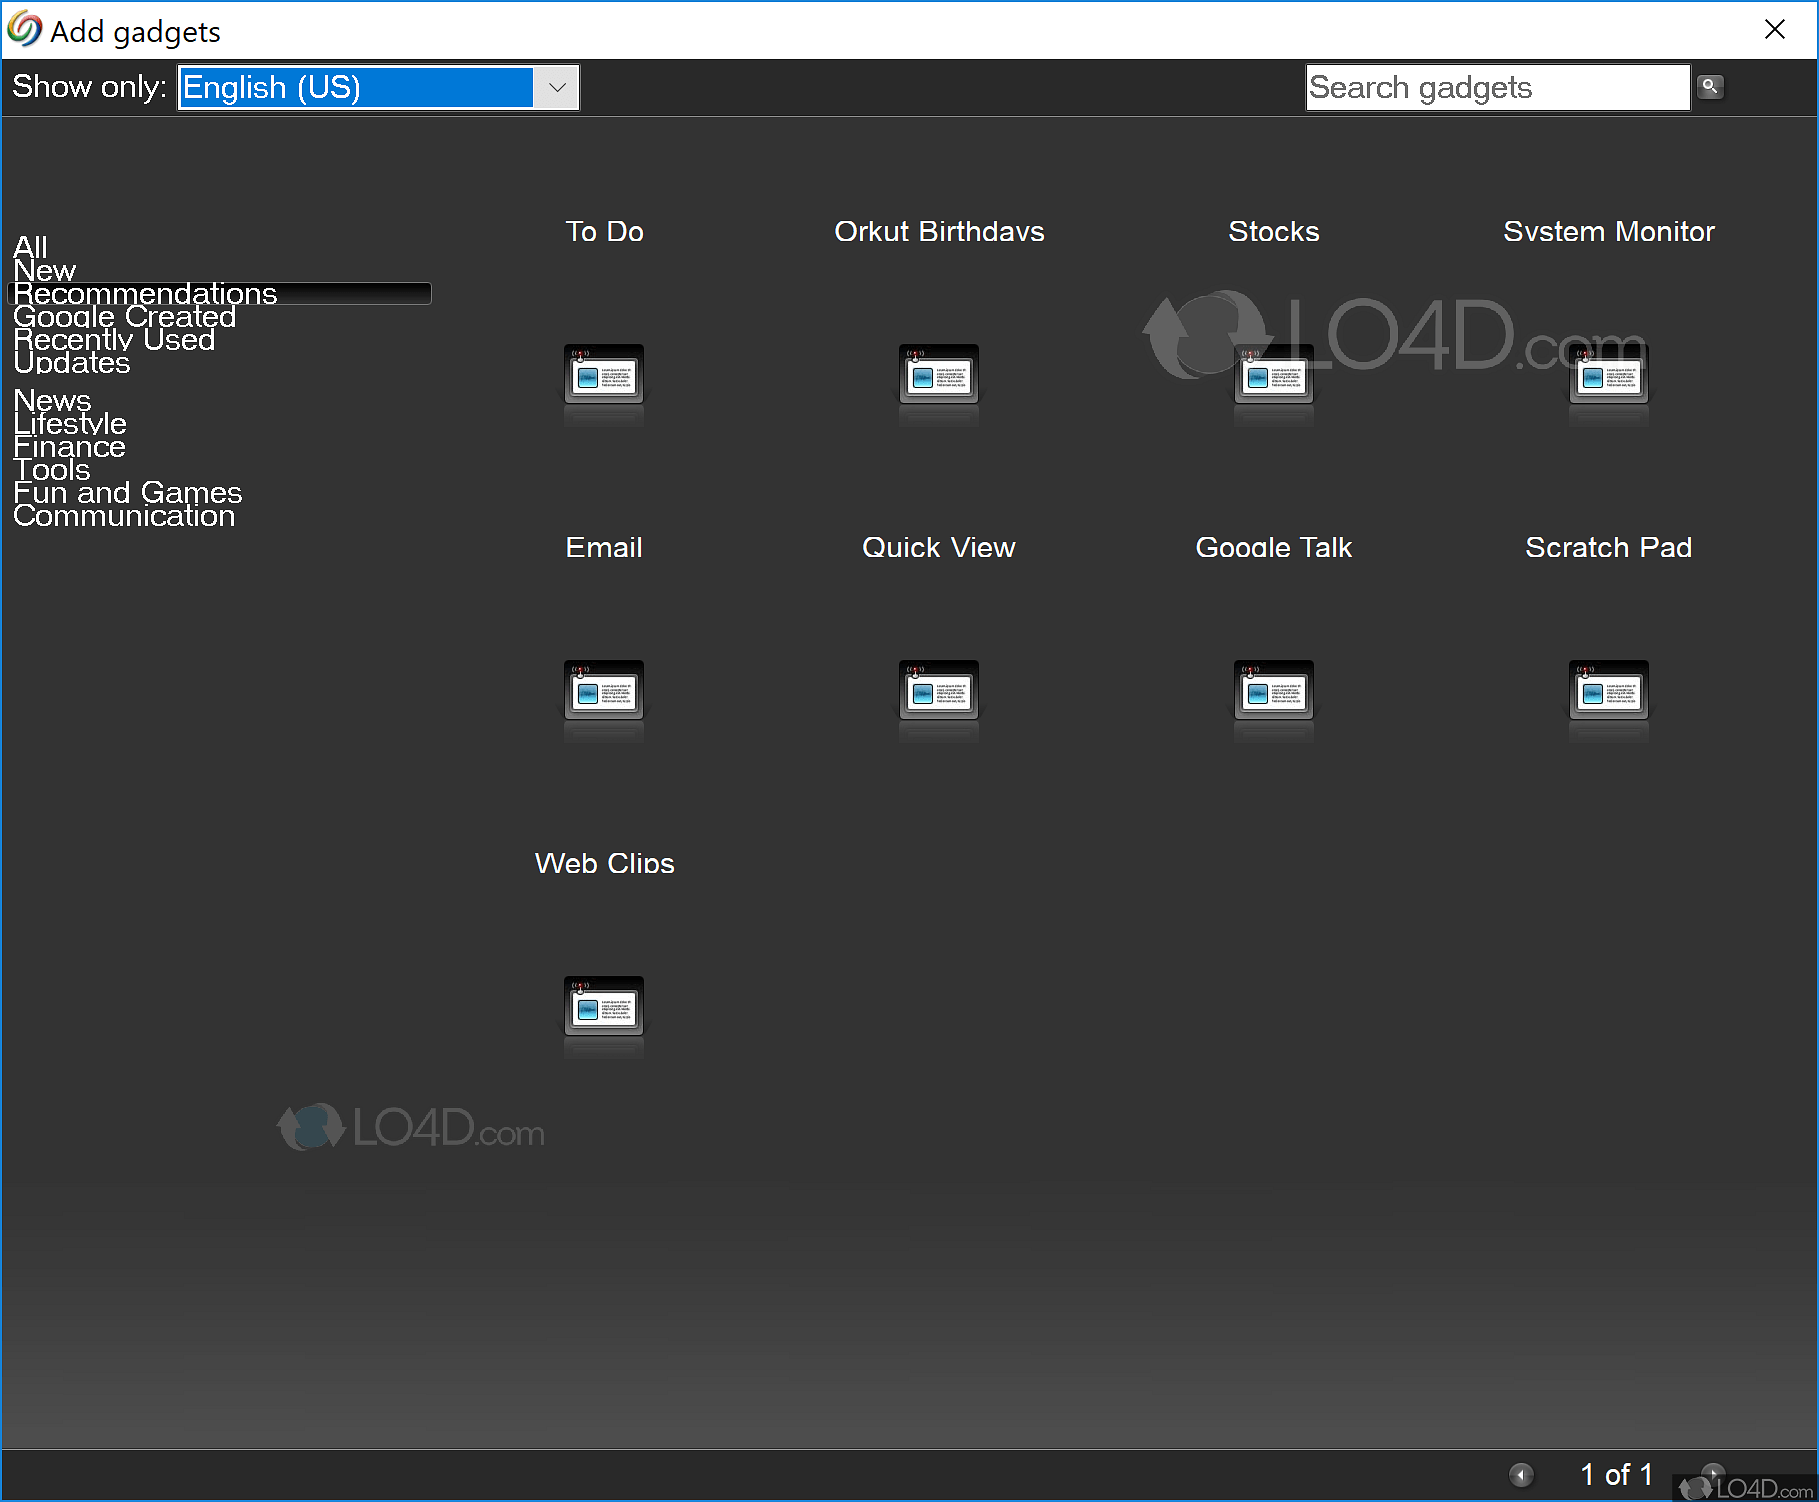Select the Recently Used category
Screen dimensions: 1819x1502
(x=114, y=339)
